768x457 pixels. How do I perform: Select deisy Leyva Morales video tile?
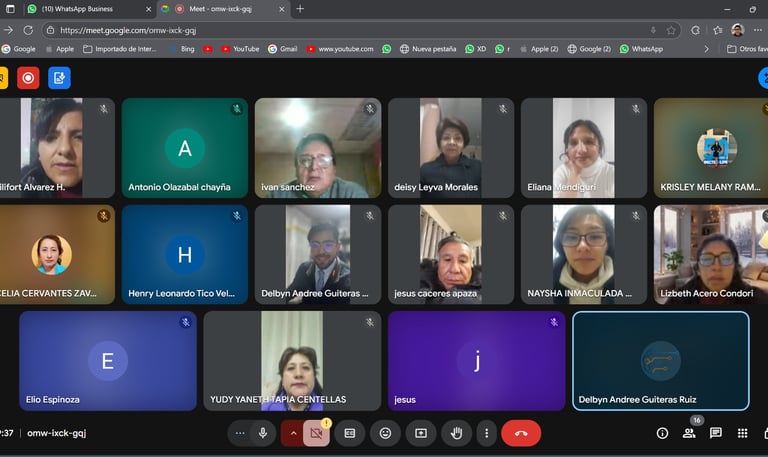click(x=451, y=148)
